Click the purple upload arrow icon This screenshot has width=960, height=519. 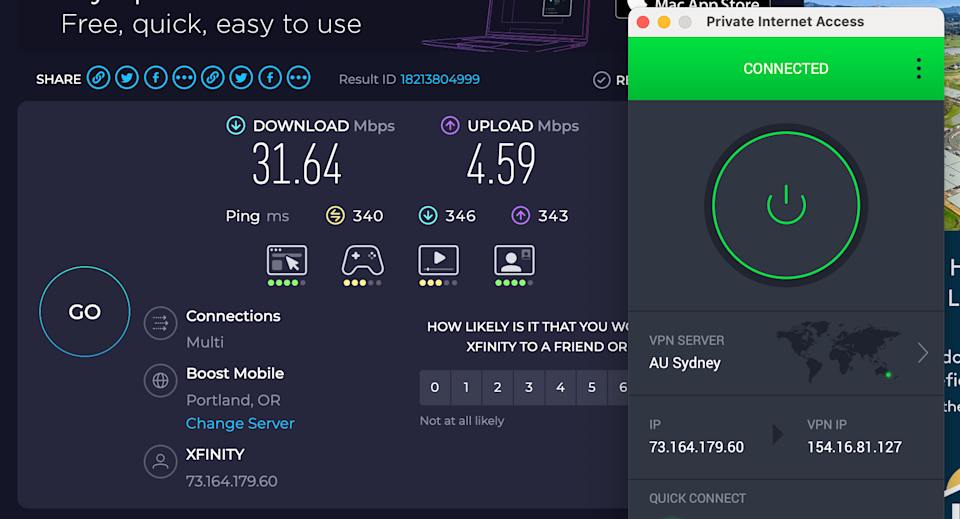pos(450,126)
